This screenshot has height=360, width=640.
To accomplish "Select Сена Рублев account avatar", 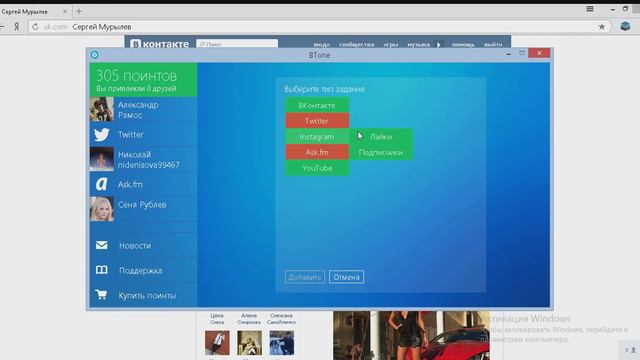I will (102, 209).
